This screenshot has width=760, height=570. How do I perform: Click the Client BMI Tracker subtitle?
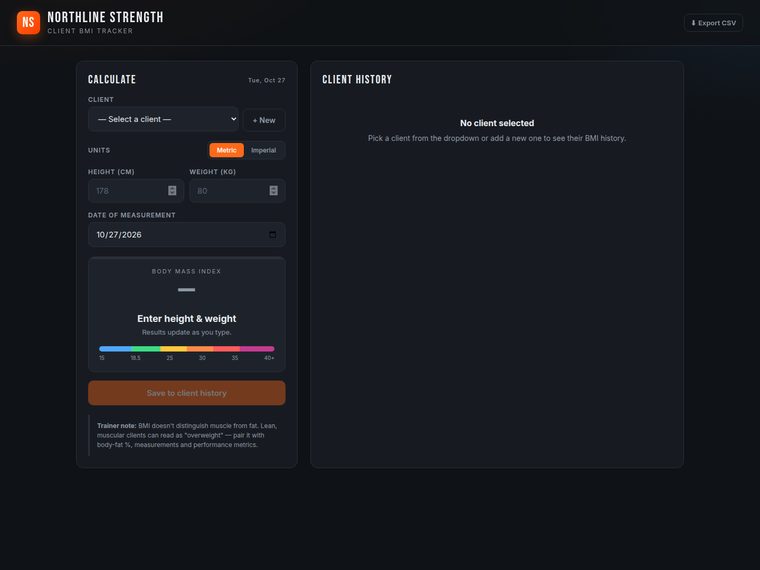[x=90, y=31]
